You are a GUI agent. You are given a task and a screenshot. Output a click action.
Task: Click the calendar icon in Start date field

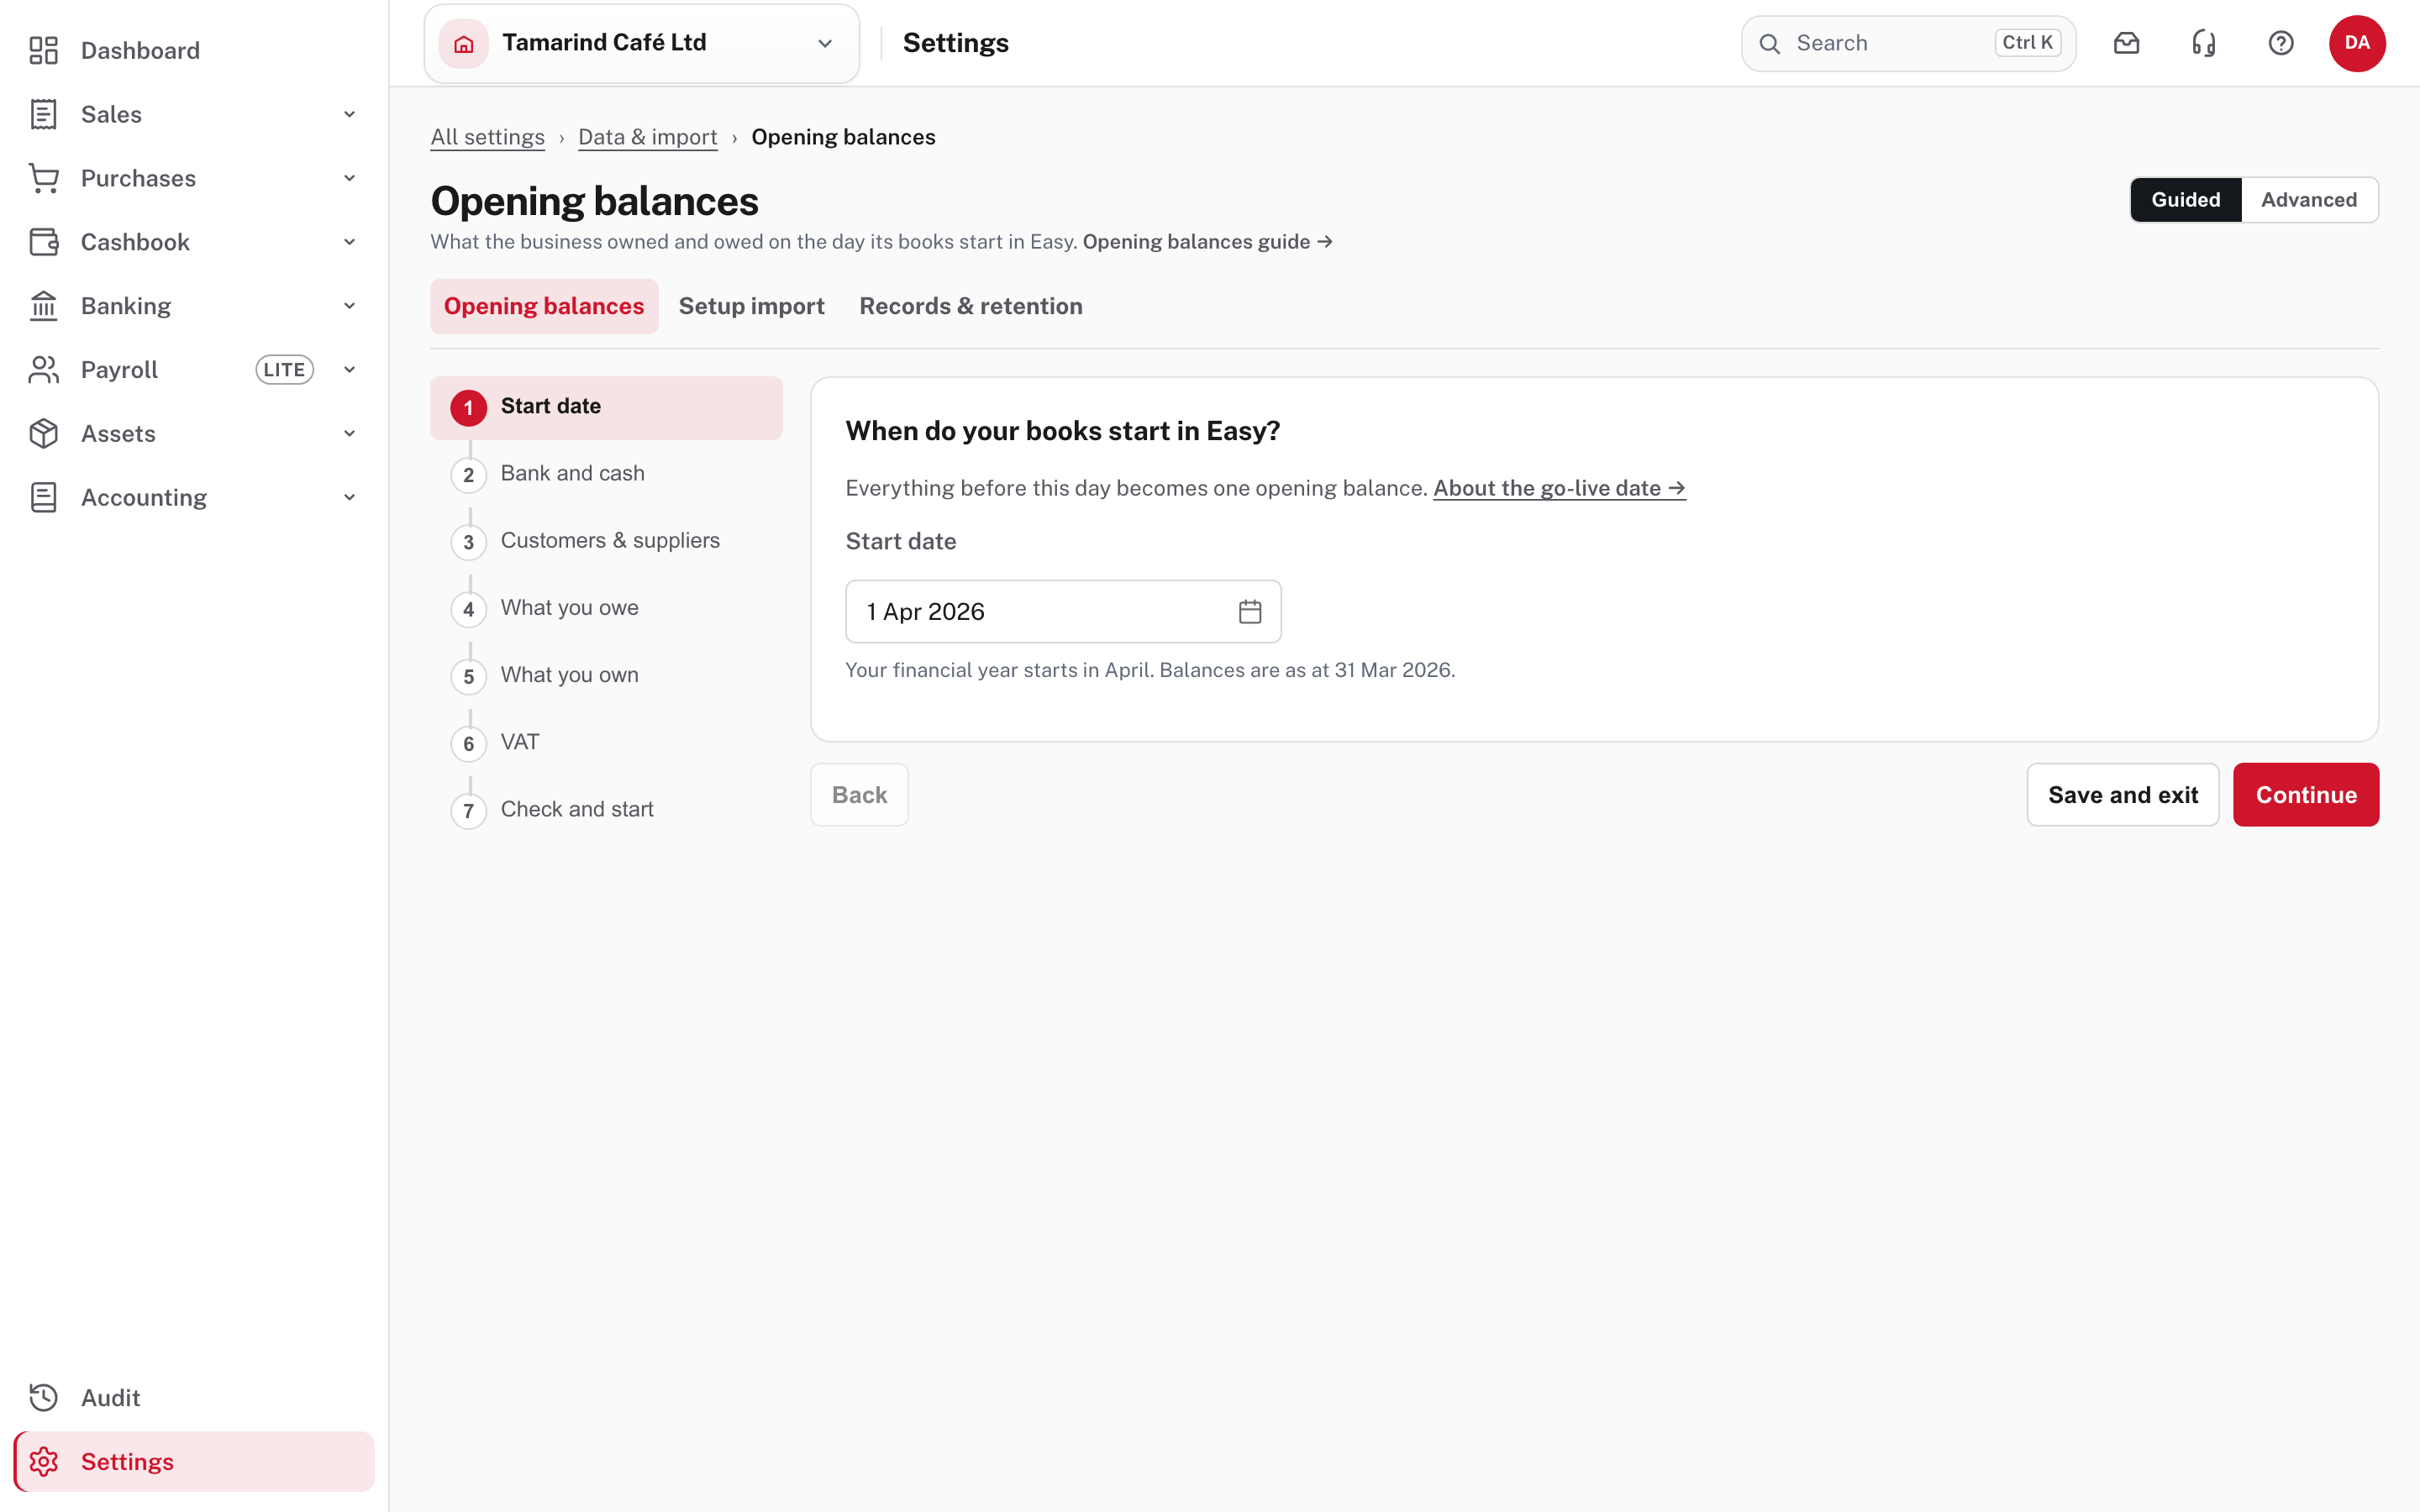coord(1250,611)
